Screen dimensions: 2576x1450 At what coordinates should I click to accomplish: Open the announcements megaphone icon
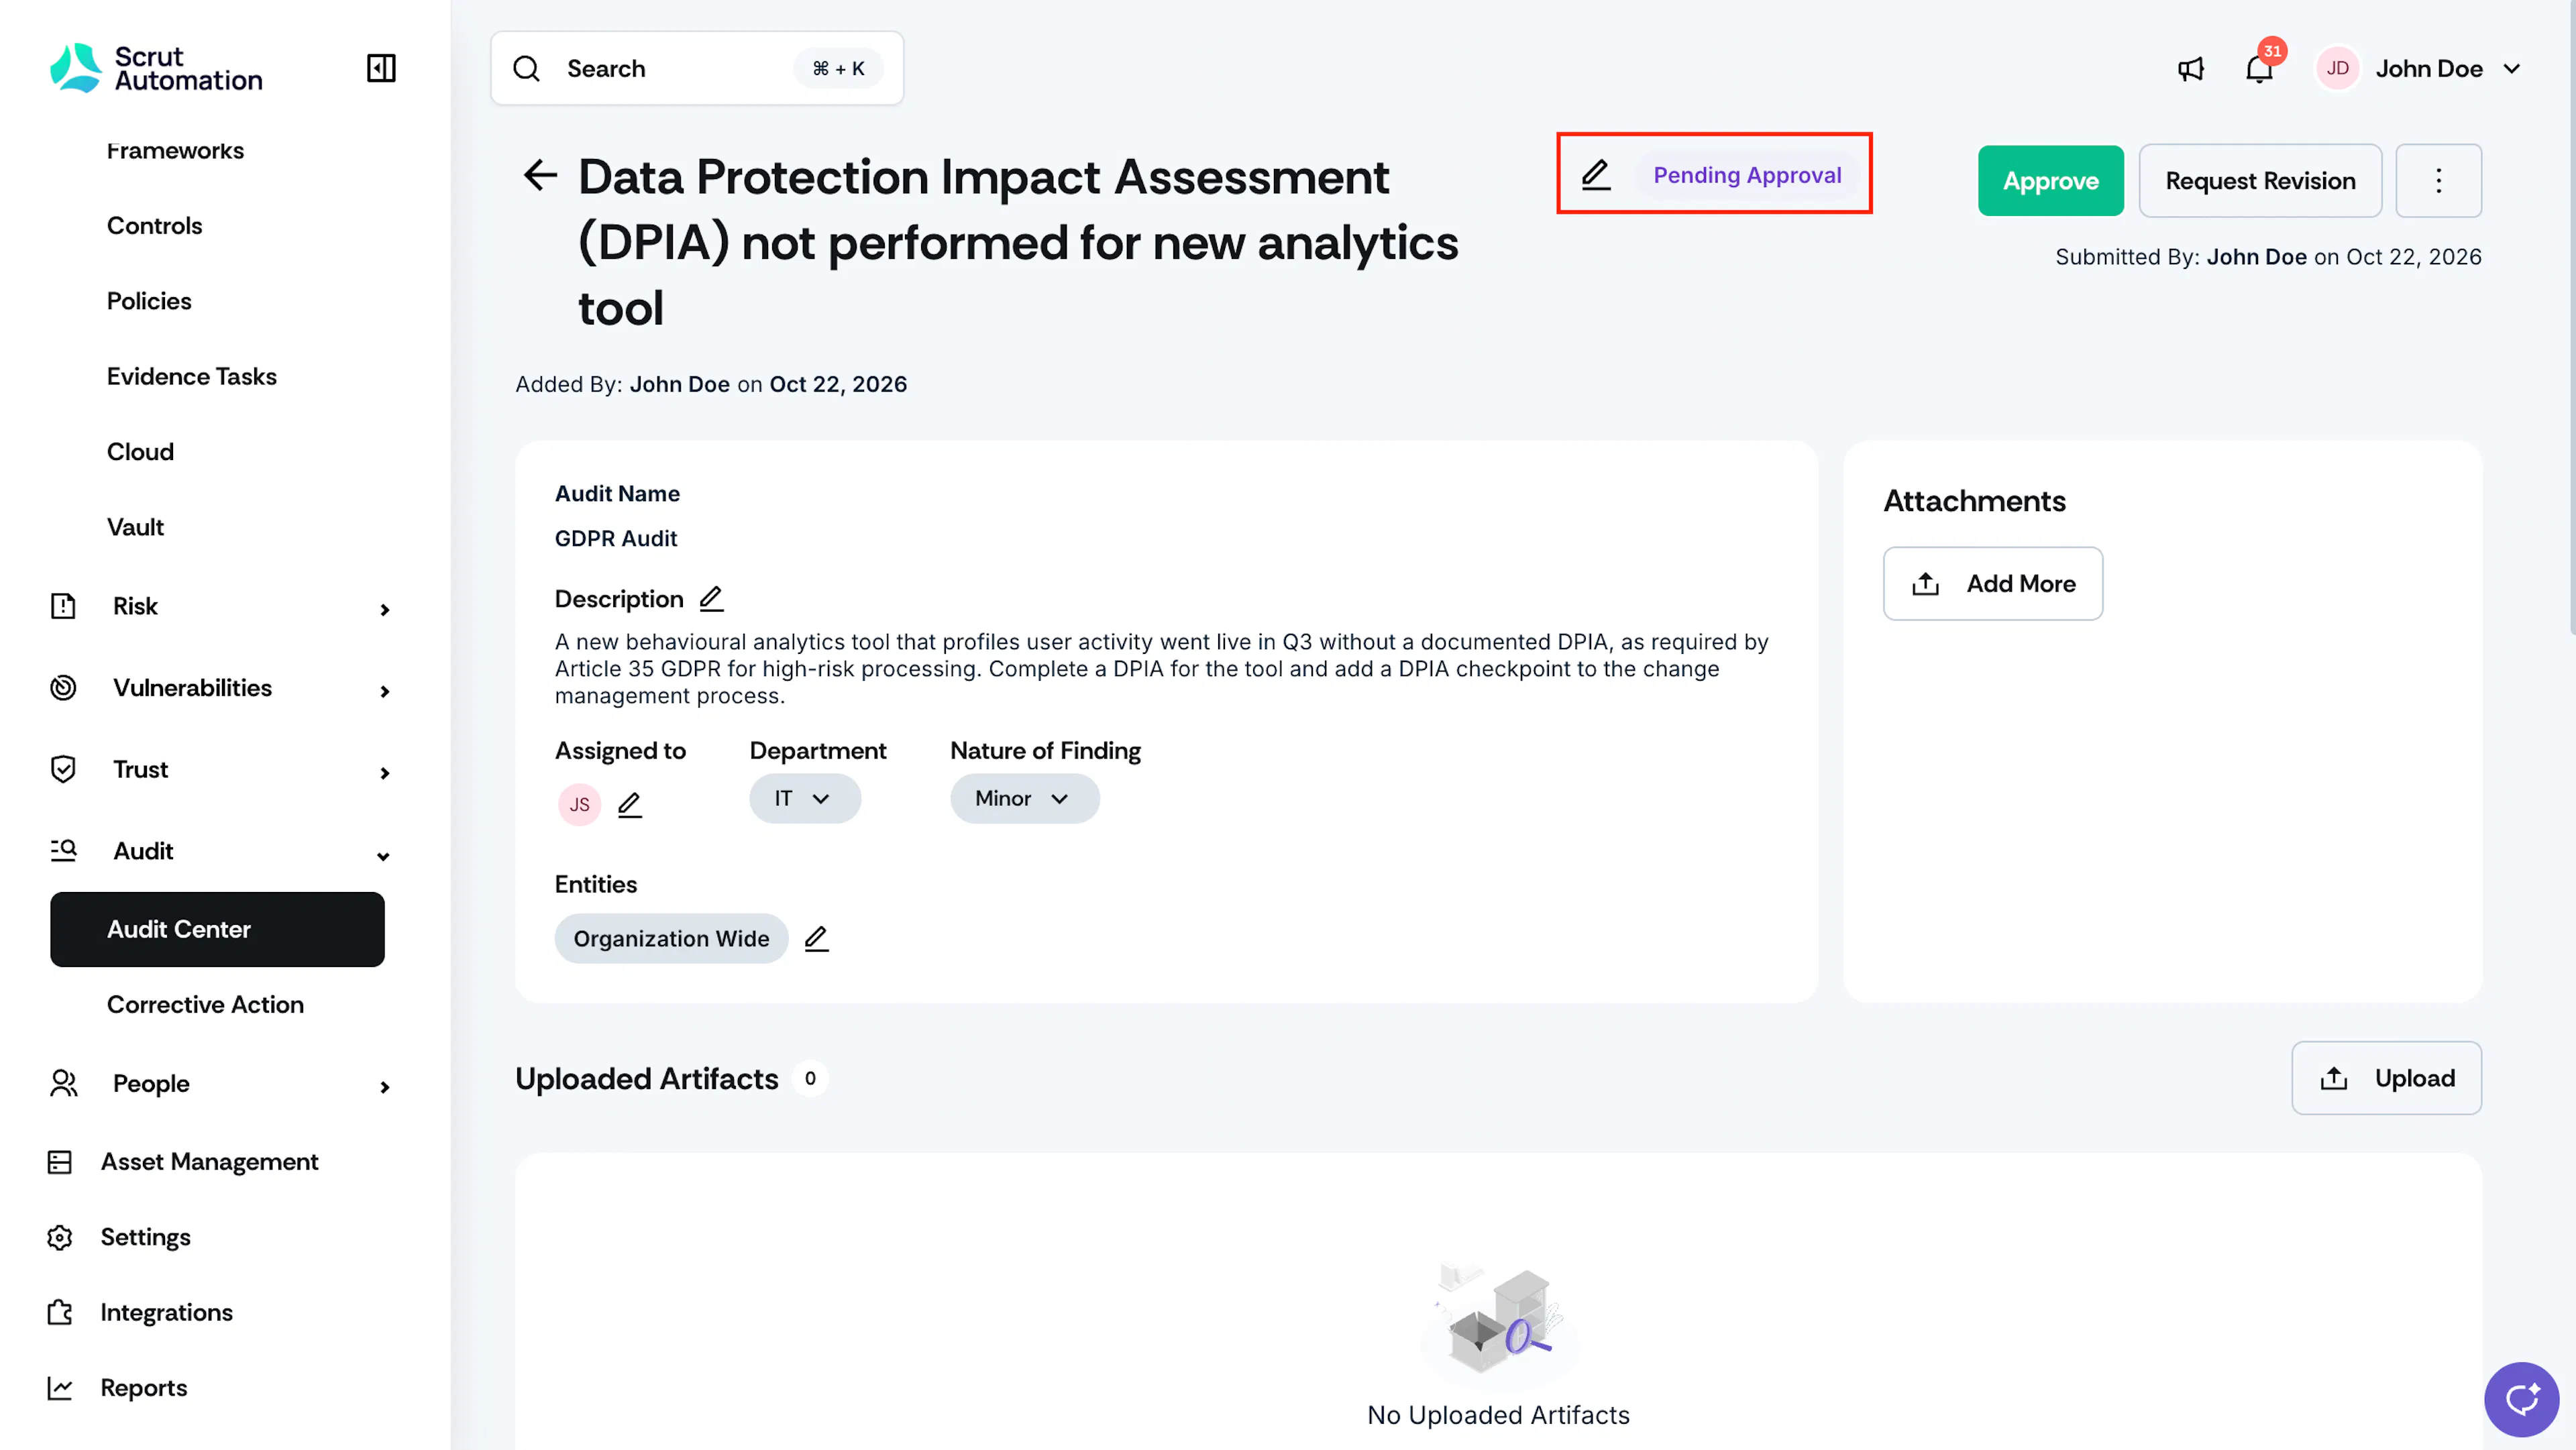point(2190,69)
